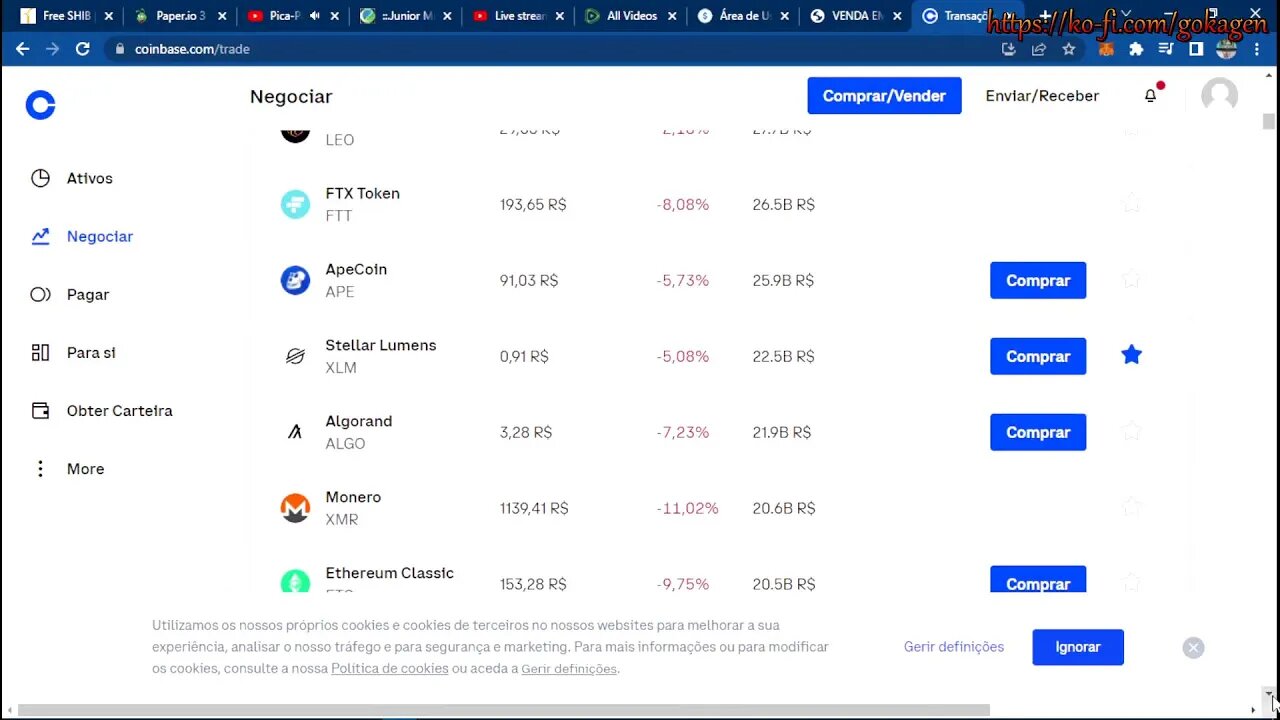Open the Chrome three-dot menu

[x=1258, y=49]
